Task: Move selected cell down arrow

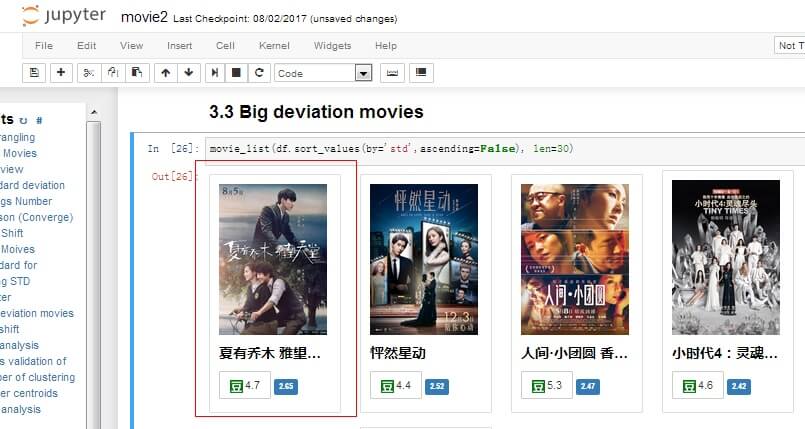Action: point(189,73)
